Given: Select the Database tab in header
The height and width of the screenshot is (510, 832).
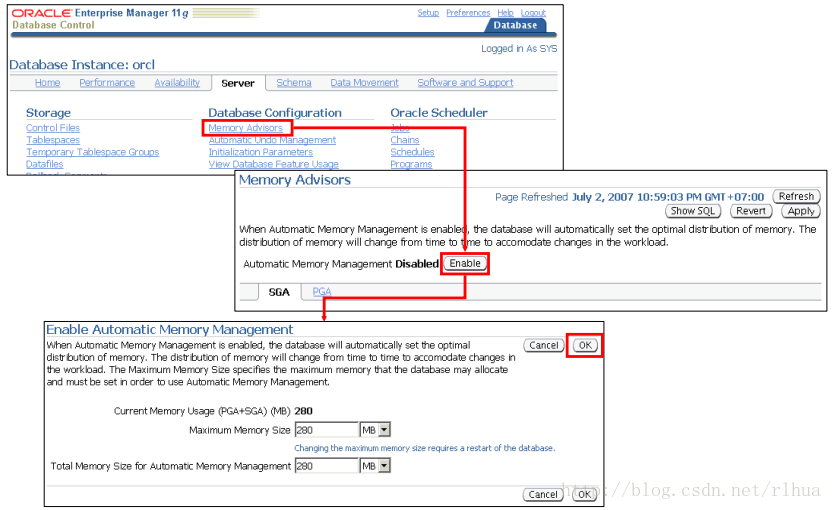Looking at the screenshot, I should 515,25.
